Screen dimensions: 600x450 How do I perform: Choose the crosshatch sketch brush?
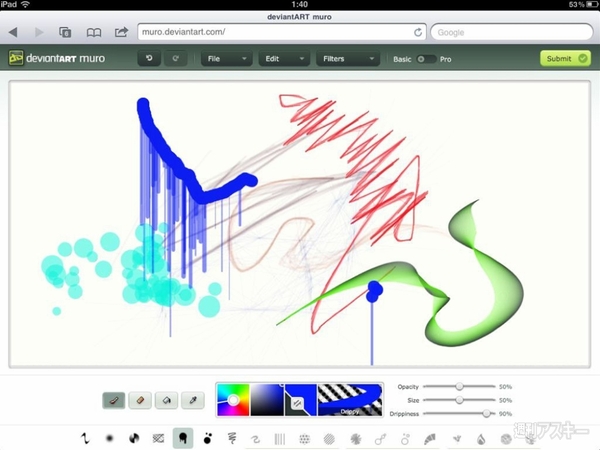158,438
